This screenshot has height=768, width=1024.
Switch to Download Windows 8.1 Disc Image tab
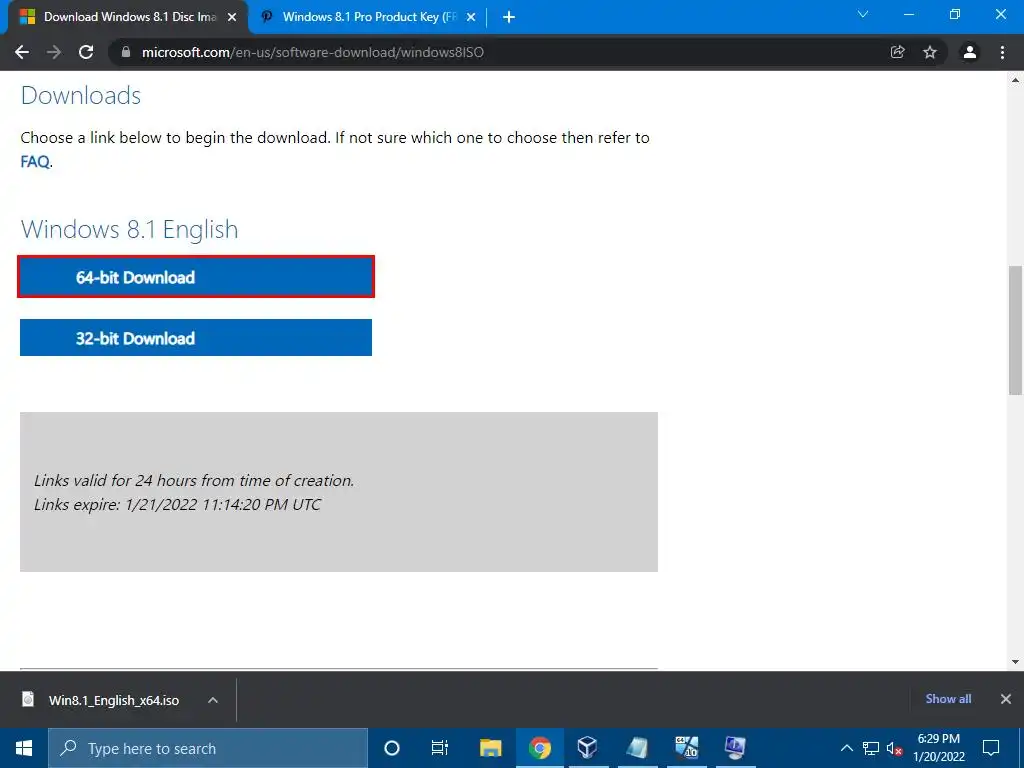[128, 17]
